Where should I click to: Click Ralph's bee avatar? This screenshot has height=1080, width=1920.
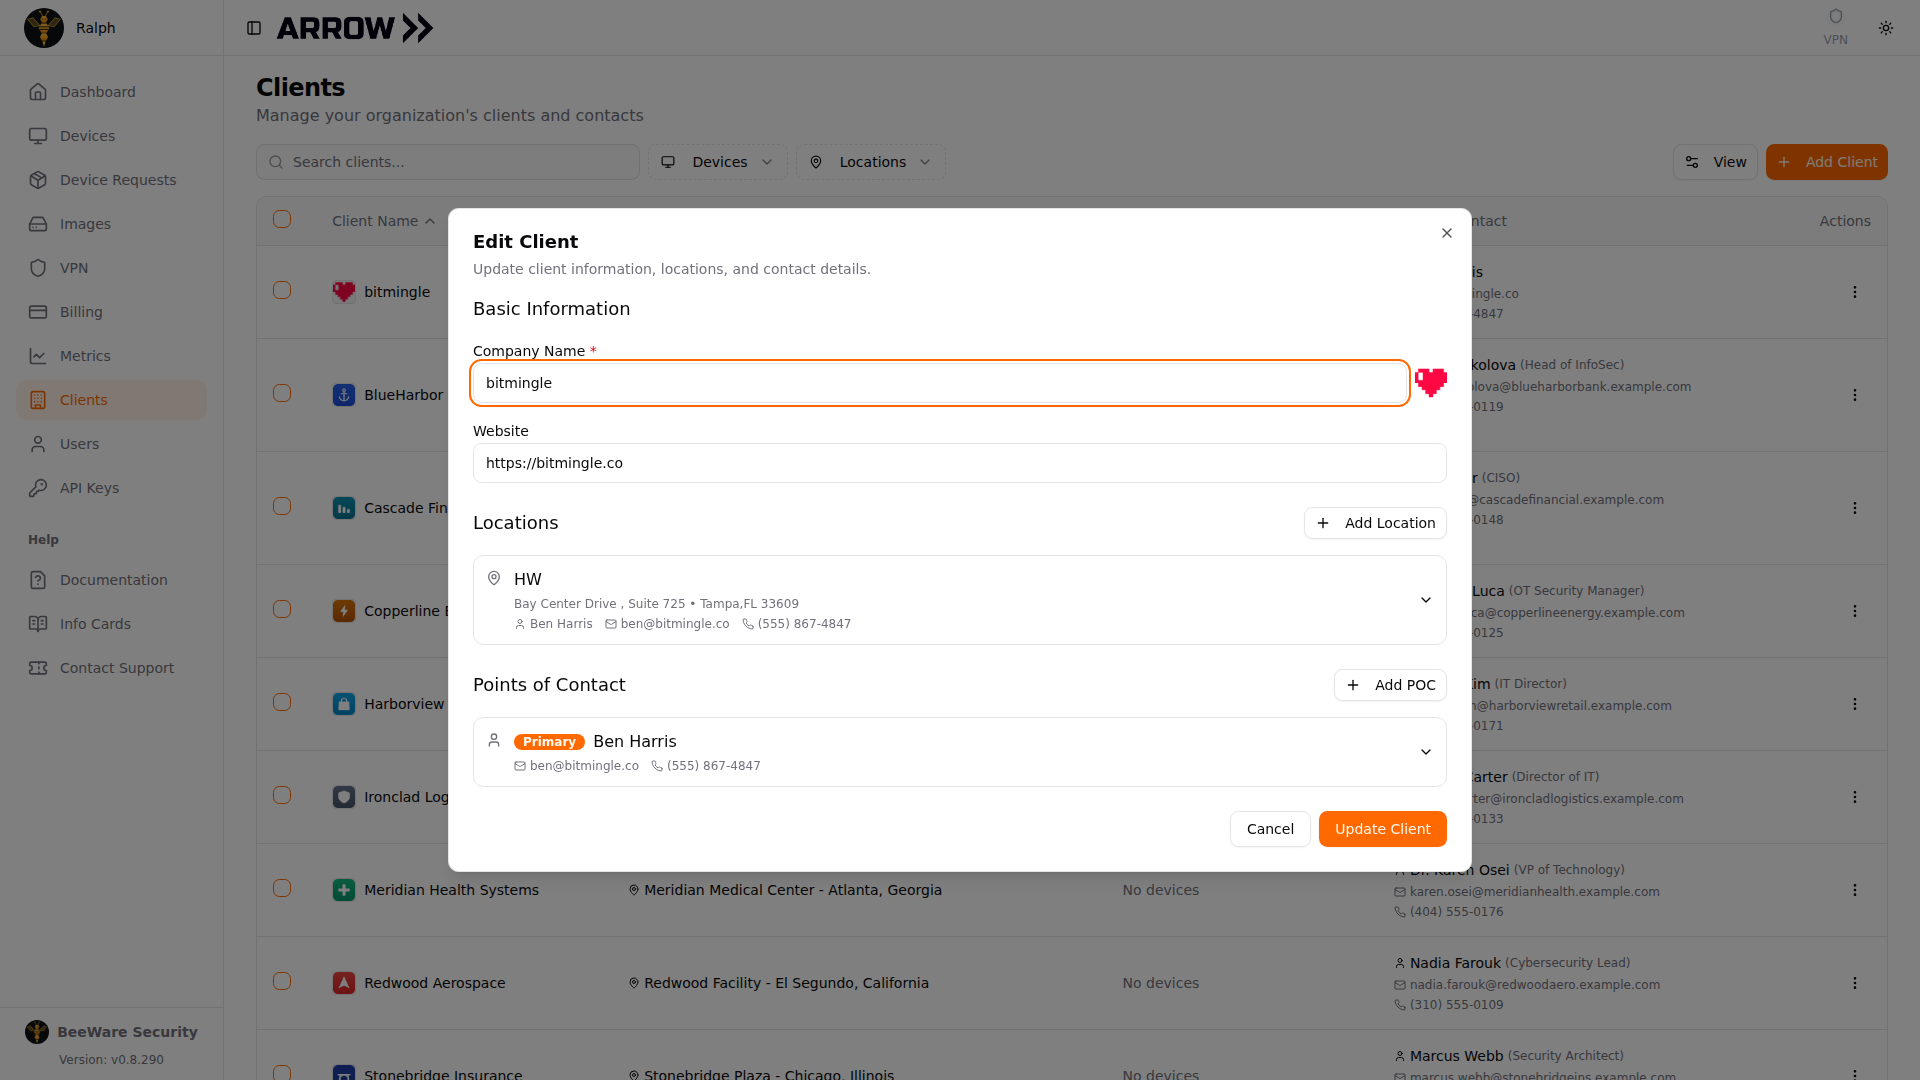44,28
